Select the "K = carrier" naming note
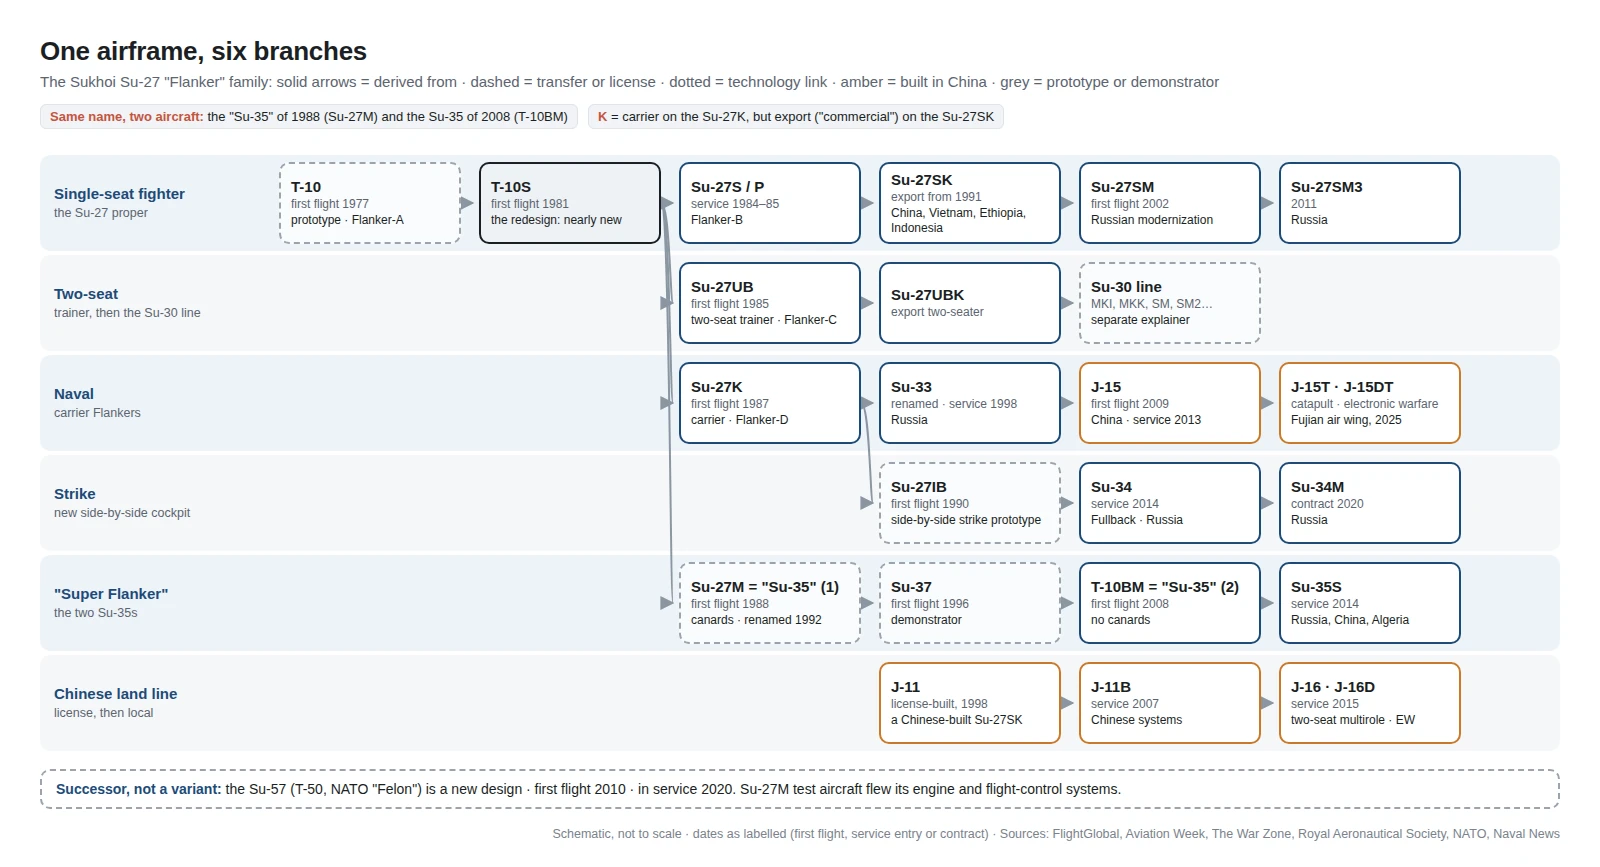1600x867 pixels. [796, 117]
